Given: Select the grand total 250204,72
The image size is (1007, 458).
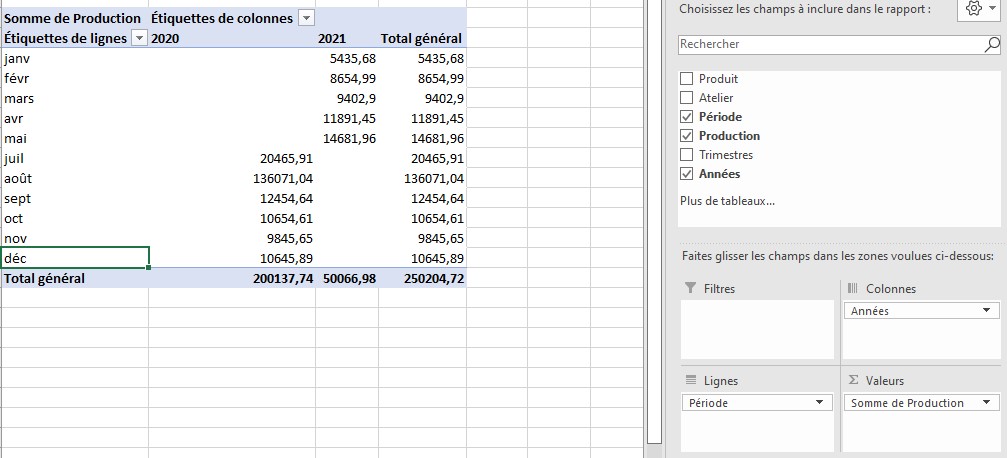Looking at the screenshot, I should pyautogui.click(x=422, y=278).
